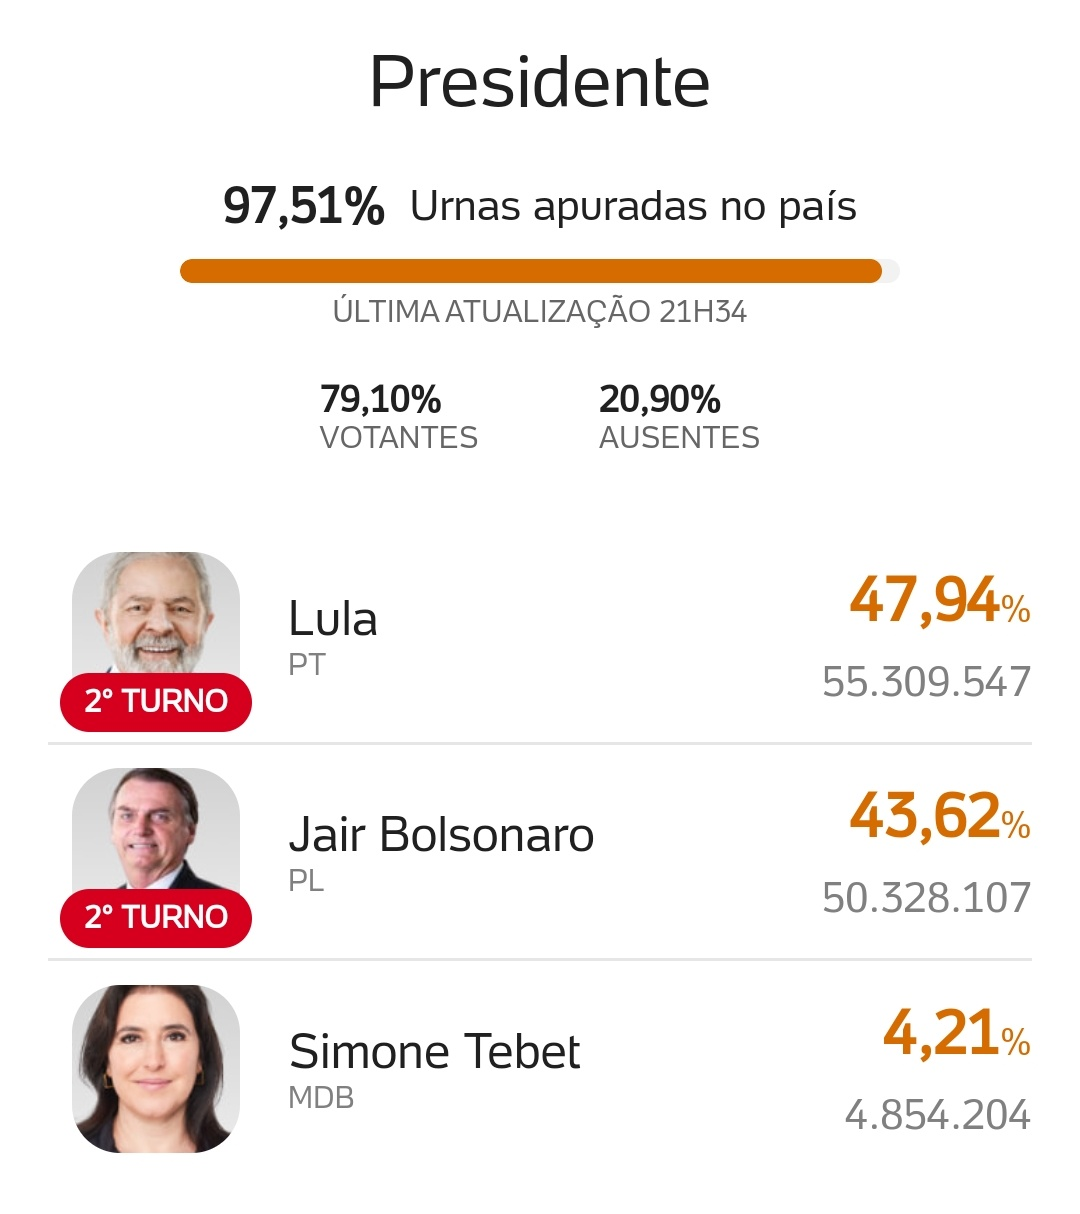The height and width of the screenshot is (1214, 1080).
Task: Click the 2º TURNO badge under Bolsonaro
Action: point(156,917)
